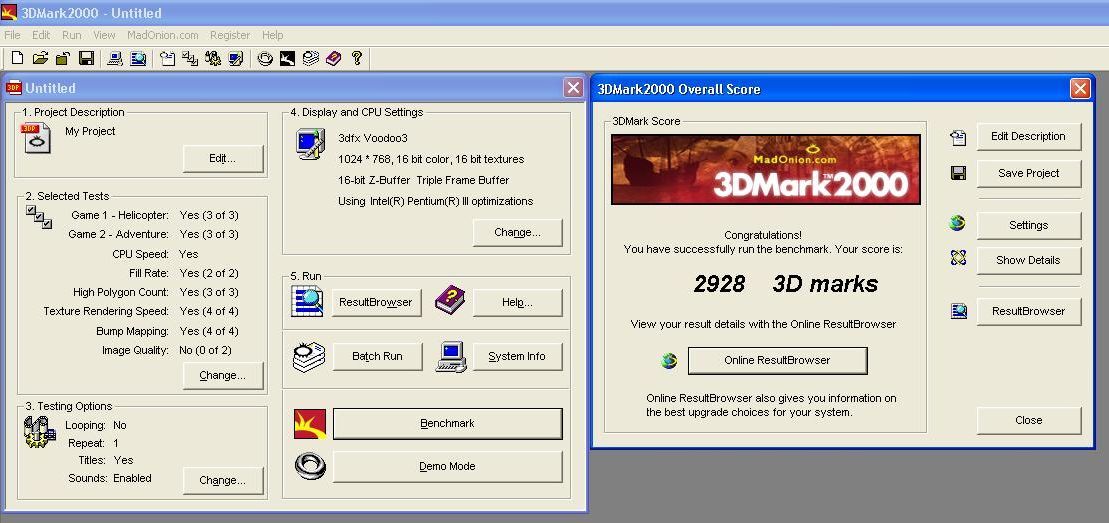
Task: Click the globe icon beside Online ResultBrowser
Action: coord(669,361)
